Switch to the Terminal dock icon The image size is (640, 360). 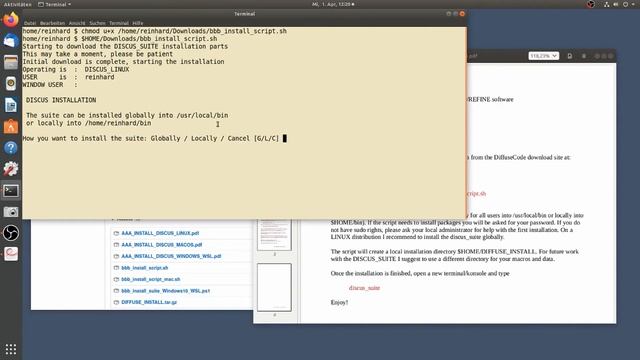coord(11,191)
